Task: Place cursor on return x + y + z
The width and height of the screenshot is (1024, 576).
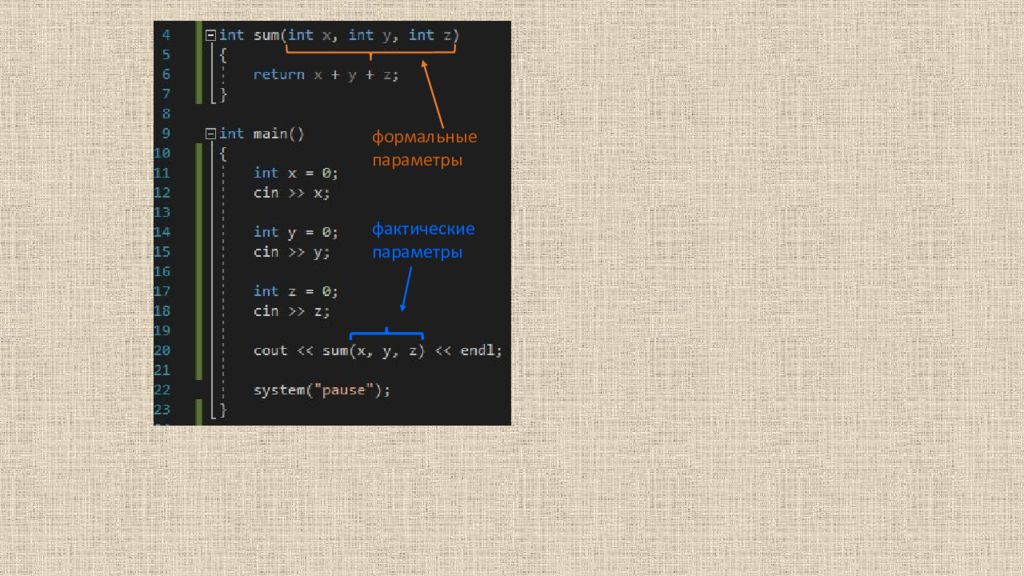Action: coord(326,75)
